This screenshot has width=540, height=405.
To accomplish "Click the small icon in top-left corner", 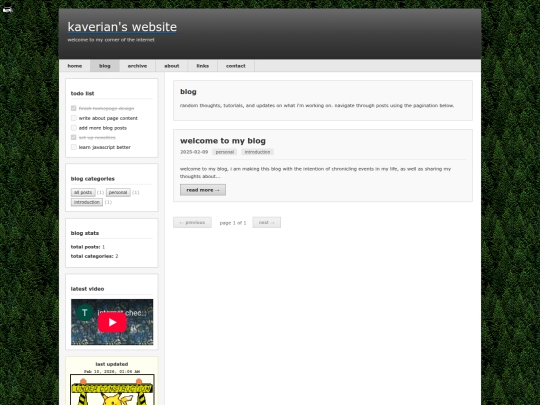I will pyautogui.click(x=7, y=10).
